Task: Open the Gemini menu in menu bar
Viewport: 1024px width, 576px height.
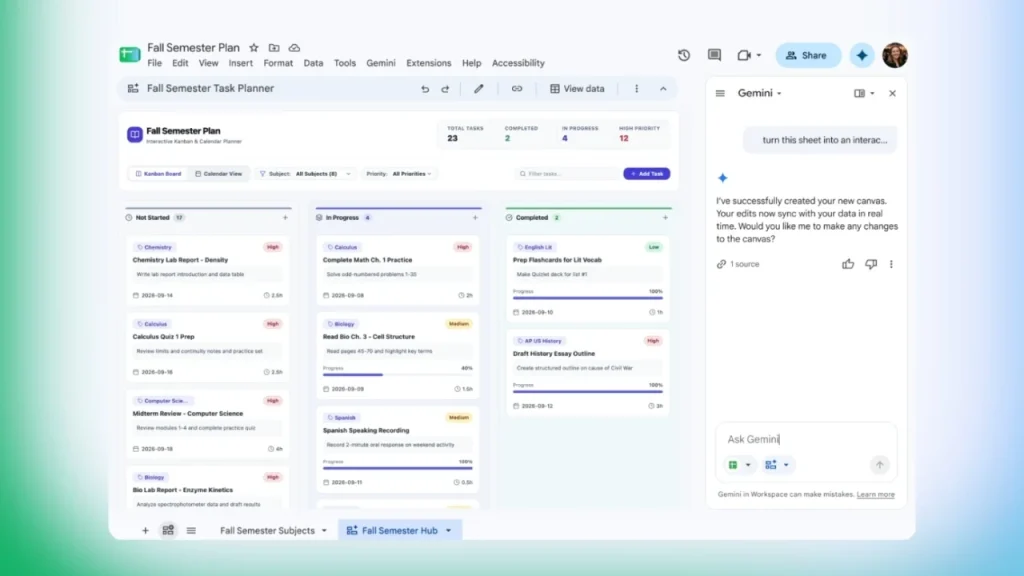Action: pos(381,63)
